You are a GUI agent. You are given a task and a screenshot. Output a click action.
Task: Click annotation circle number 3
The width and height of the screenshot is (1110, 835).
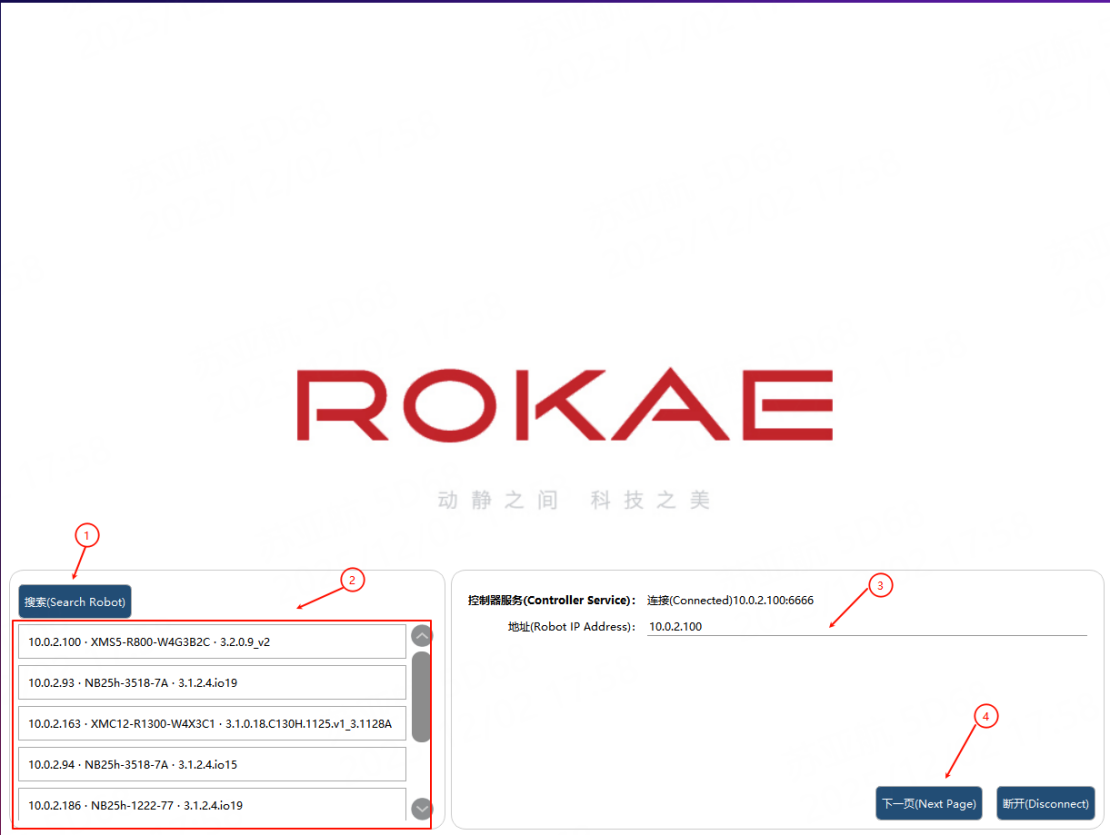[881, 586]
